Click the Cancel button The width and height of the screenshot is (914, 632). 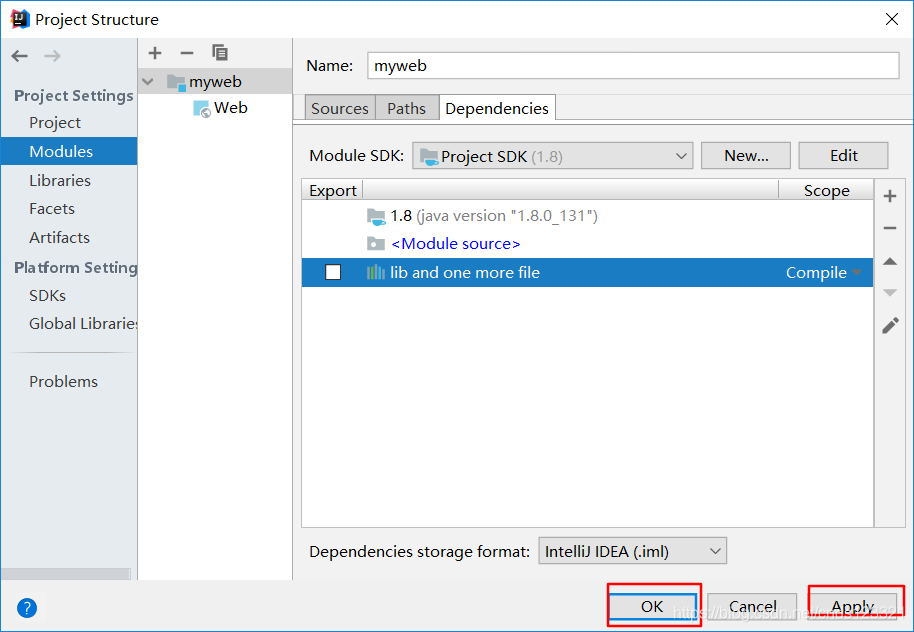tap(752, 606)
